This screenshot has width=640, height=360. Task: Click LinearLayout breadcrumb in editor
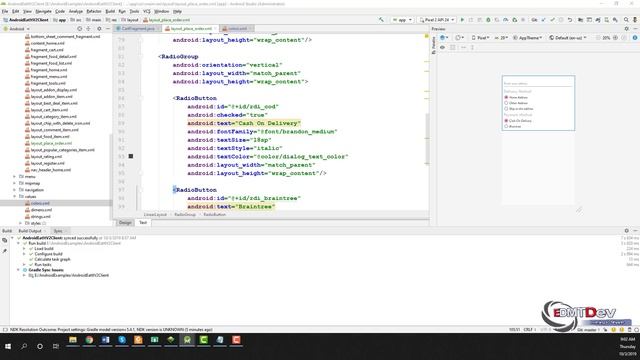pos(155,214)
